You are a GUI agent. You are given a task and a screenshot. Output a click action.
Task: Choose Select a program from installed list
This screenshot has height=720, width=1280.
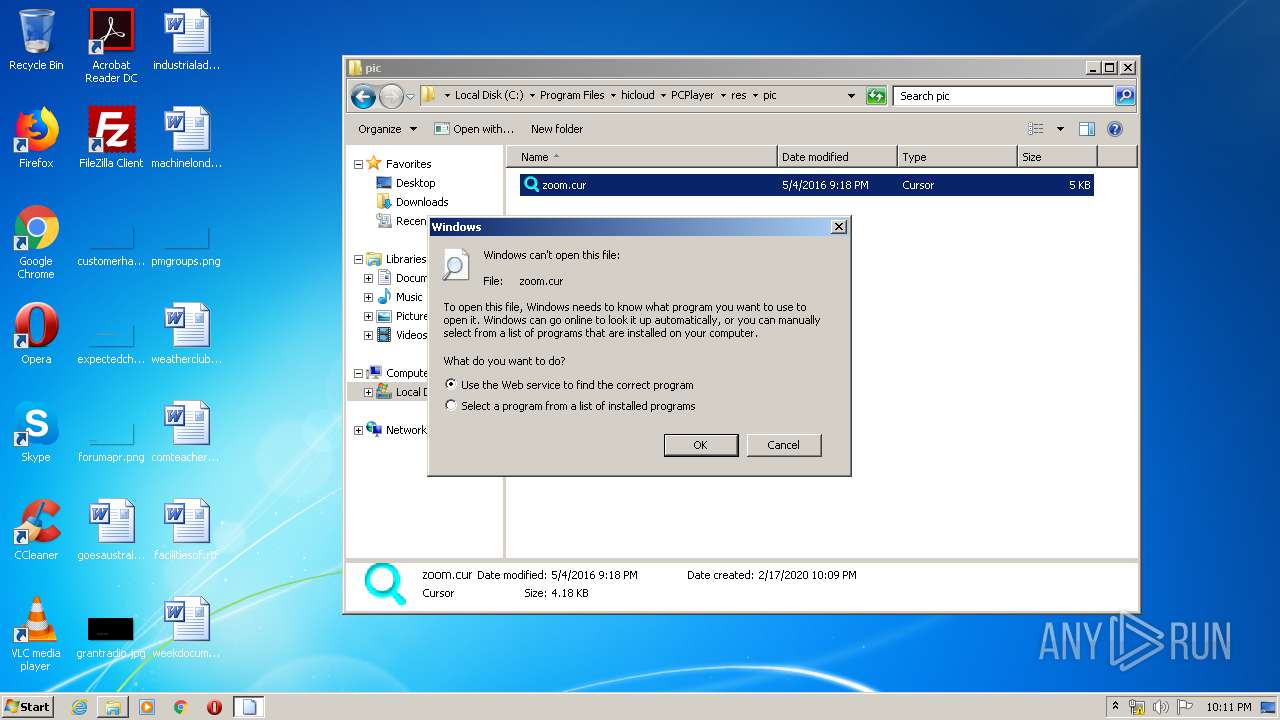[570, 406]
